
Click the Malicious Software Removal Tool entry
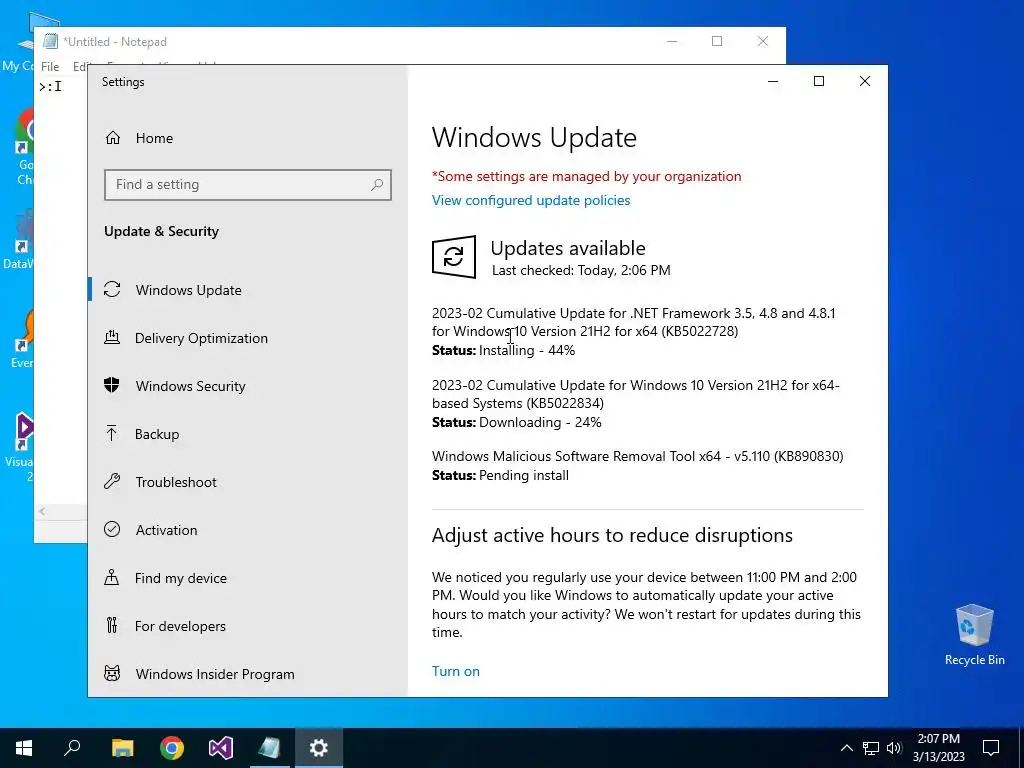tap(637, 456)
